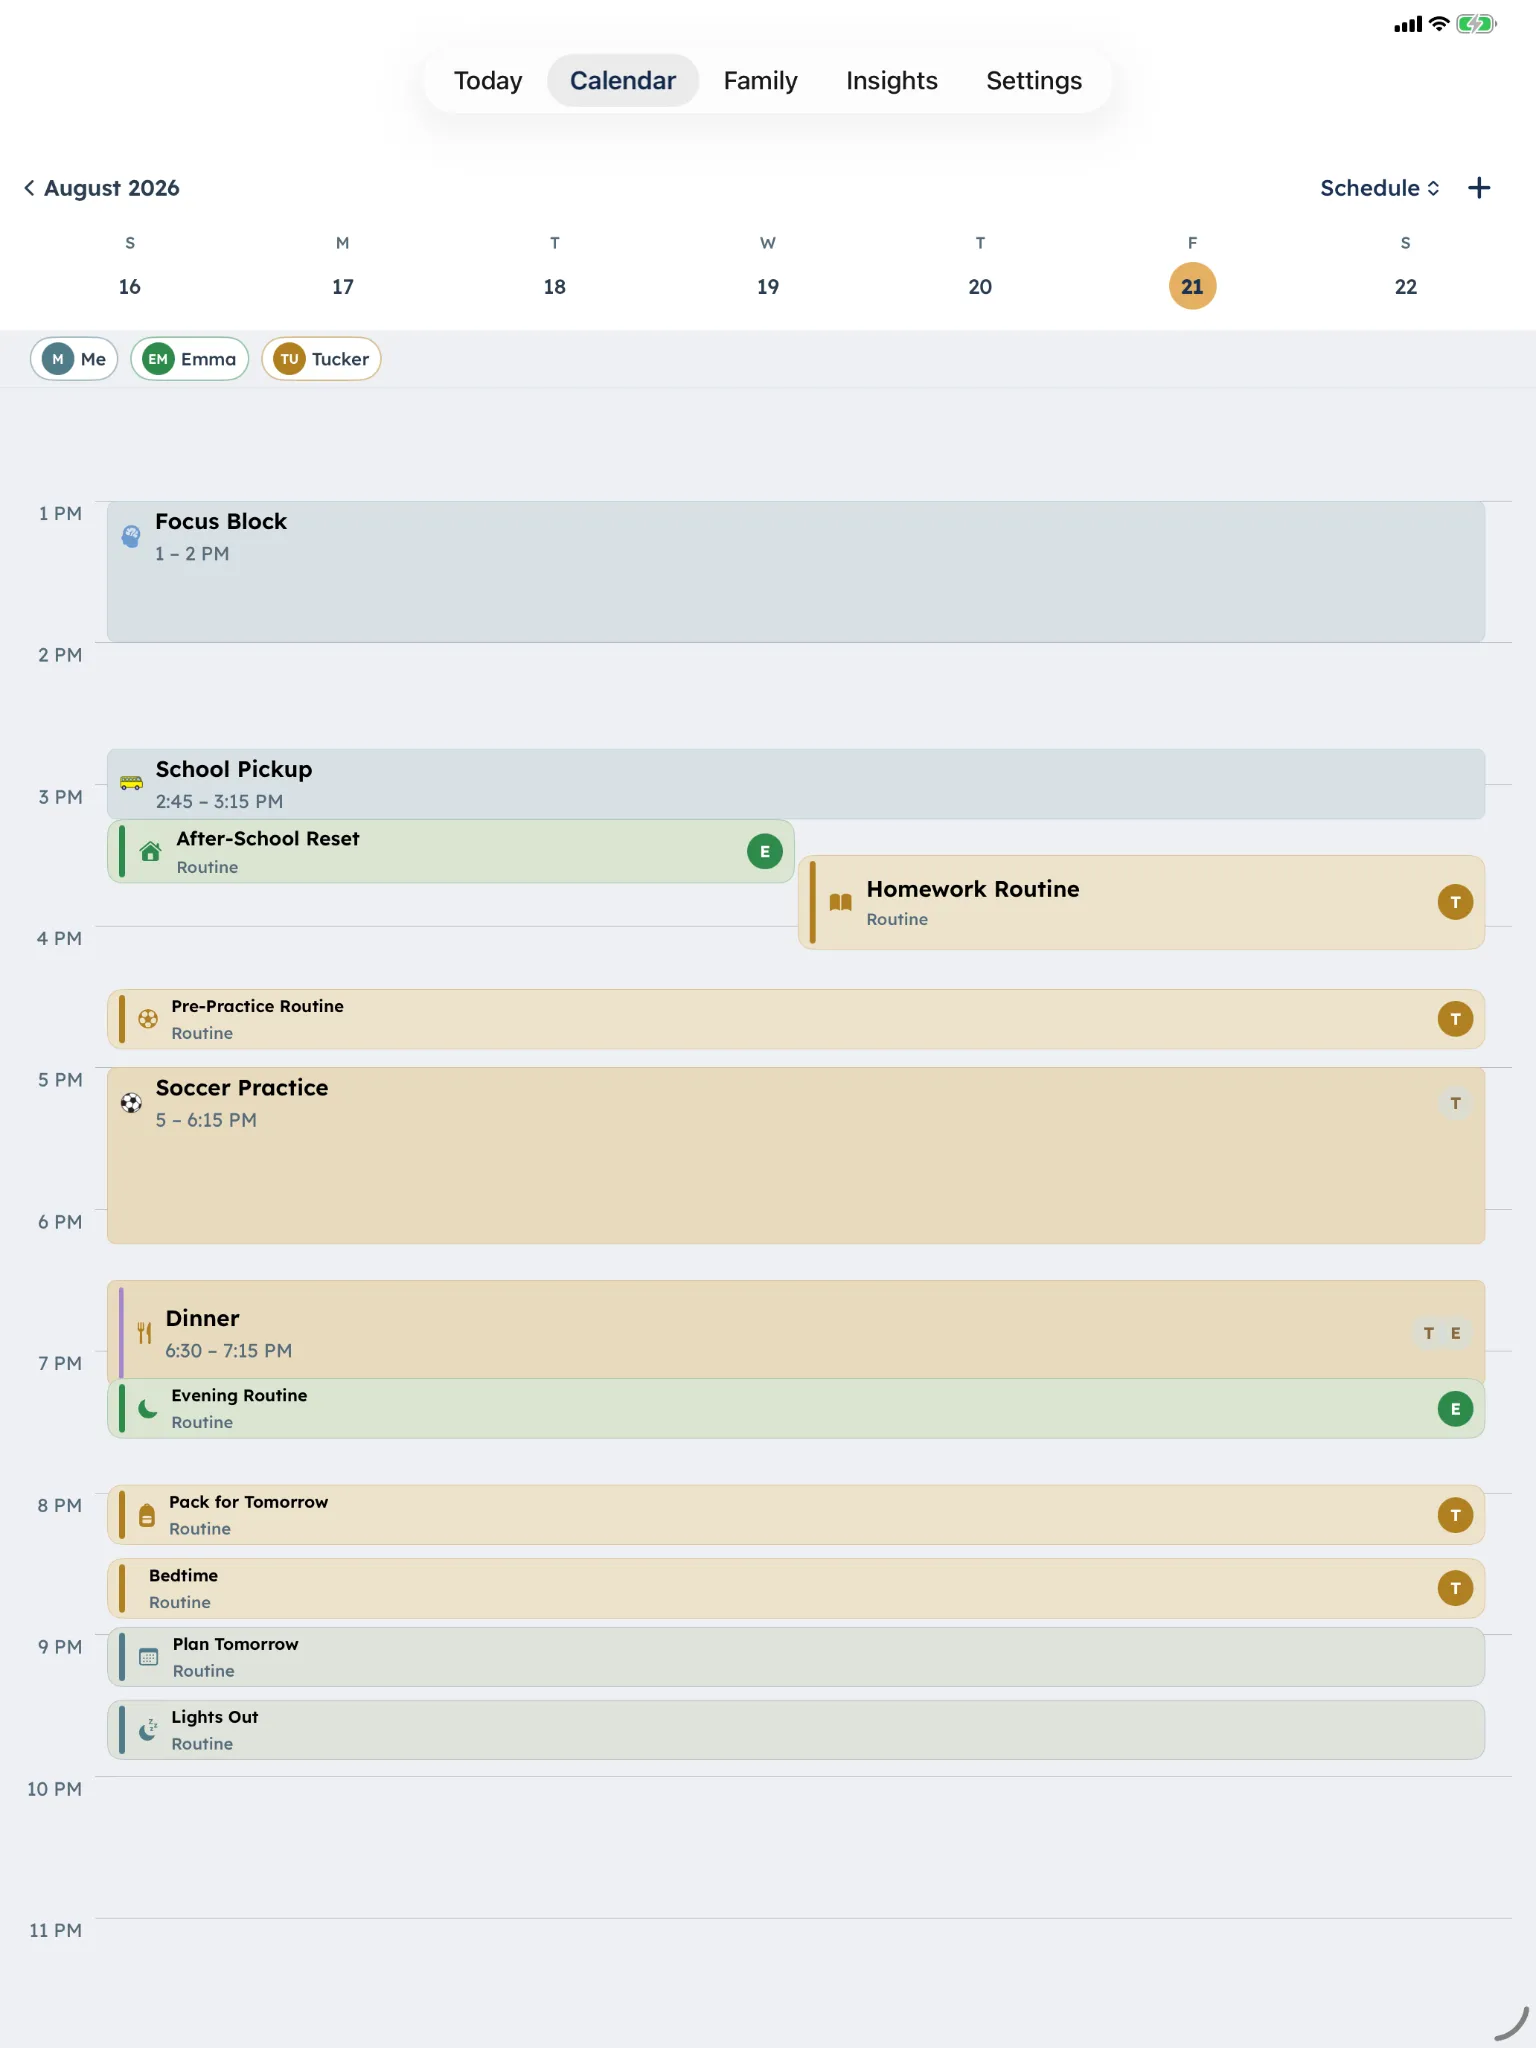Click the open book Homework Routine icon
This screenshot has height=2048, width=1536.
(841, 903)
